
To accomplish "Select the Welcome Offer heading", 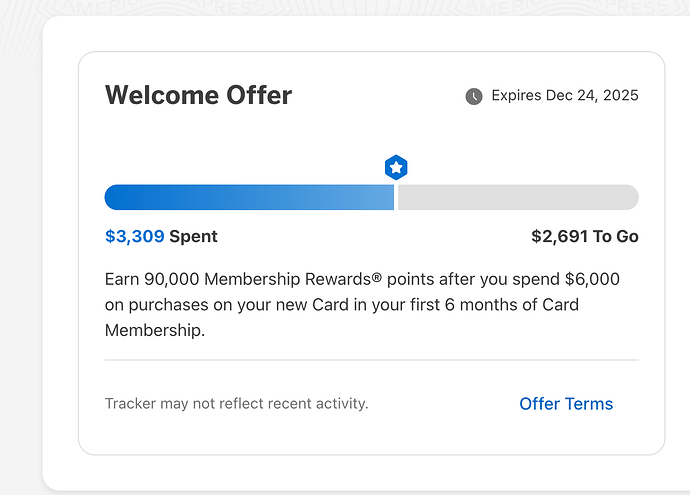I will click(x=198, y=95).
